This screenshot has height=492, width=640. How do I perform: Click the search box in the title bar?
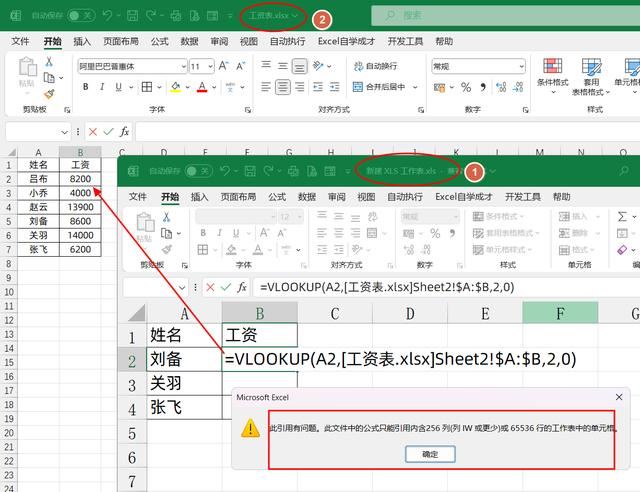500,16
